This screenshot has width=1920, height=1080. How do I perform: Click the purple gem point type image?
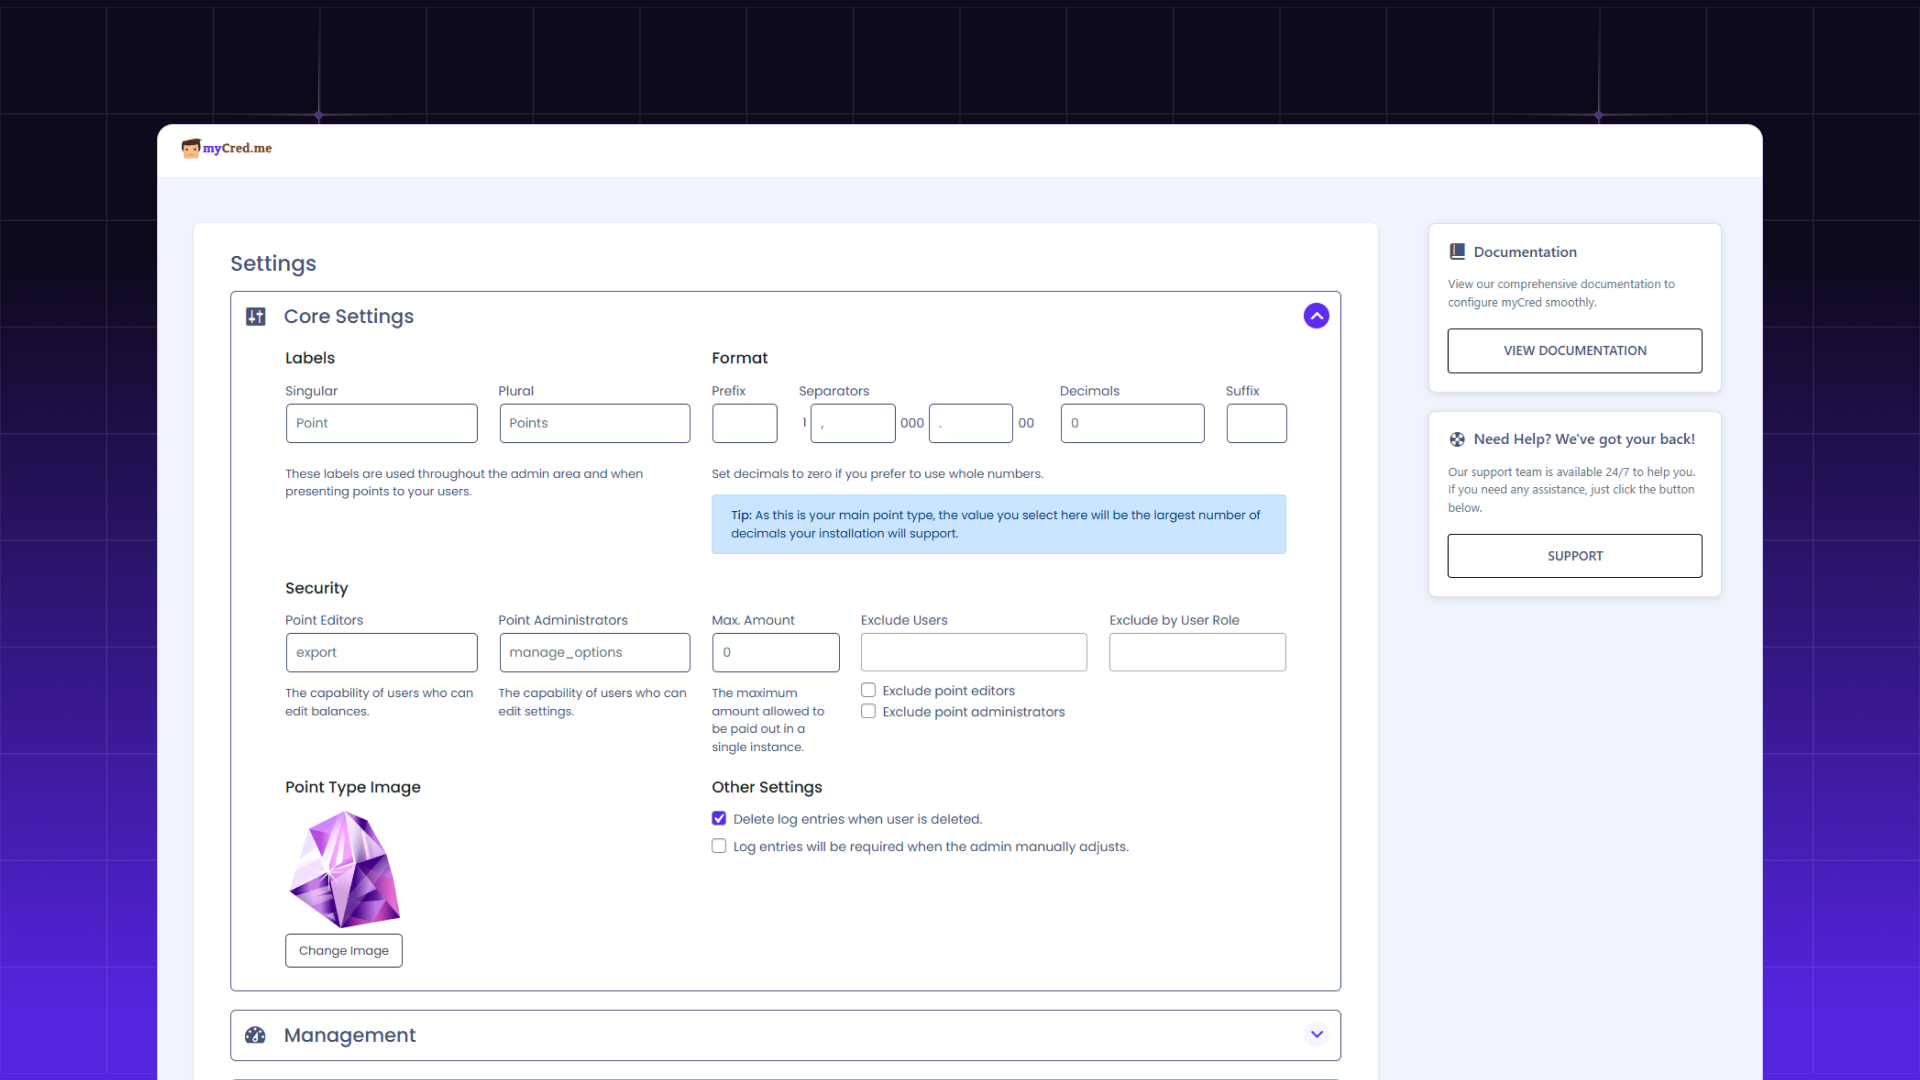345,869
